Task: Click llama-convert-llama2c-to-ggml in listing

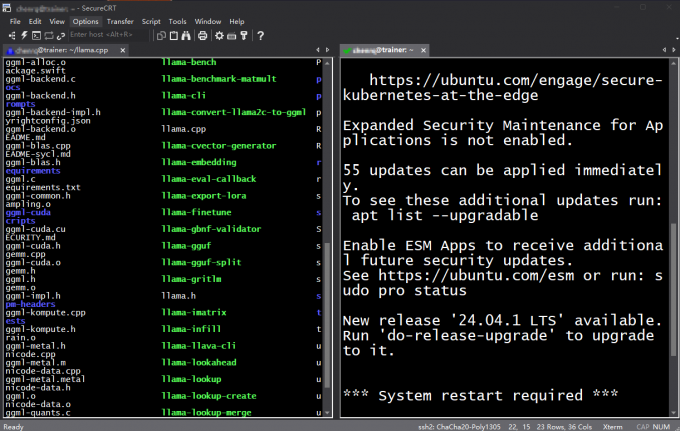Action: 234,112
